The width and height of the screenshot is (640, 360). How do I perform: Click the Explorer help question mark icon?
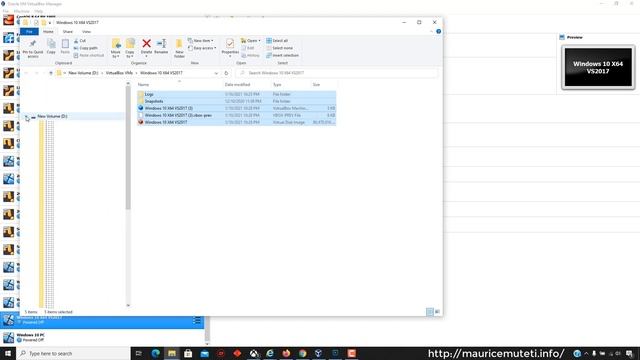click(438, 31)
